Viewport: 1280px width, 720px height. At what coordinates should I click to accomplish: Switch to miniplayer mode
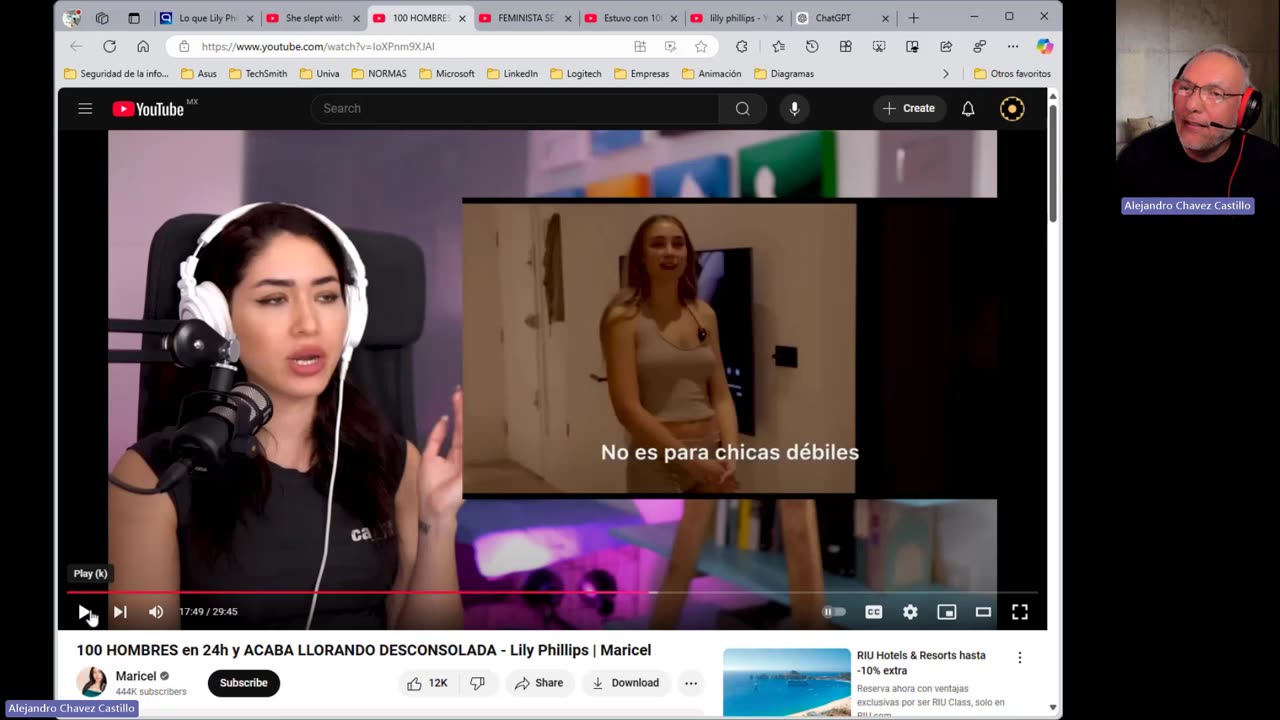[x=947, y=612]
